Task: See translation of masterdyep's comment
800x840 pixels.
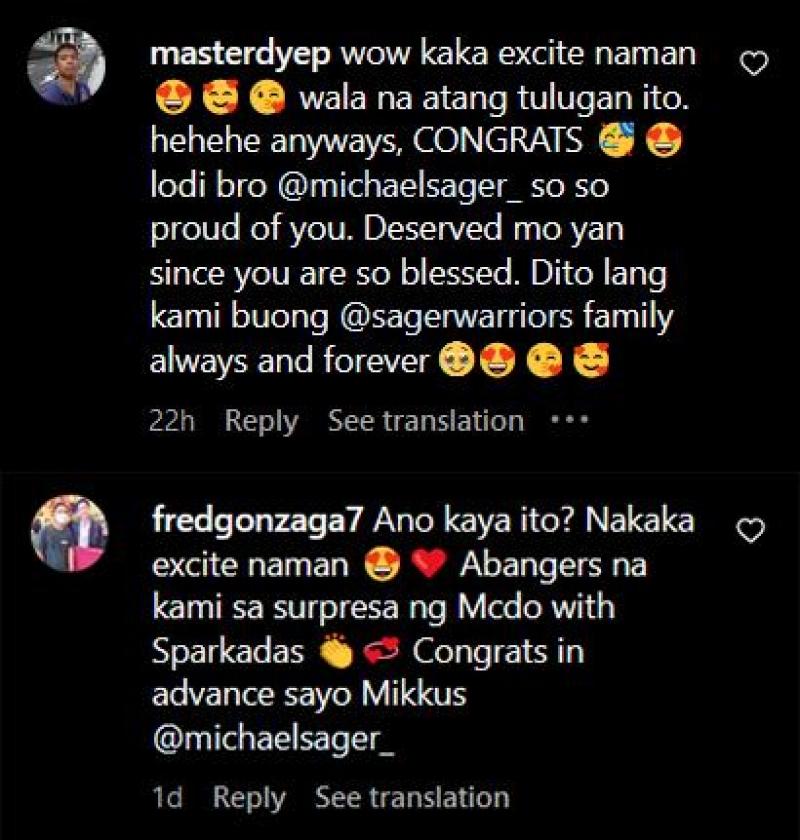Action: (x=426, y=421)
